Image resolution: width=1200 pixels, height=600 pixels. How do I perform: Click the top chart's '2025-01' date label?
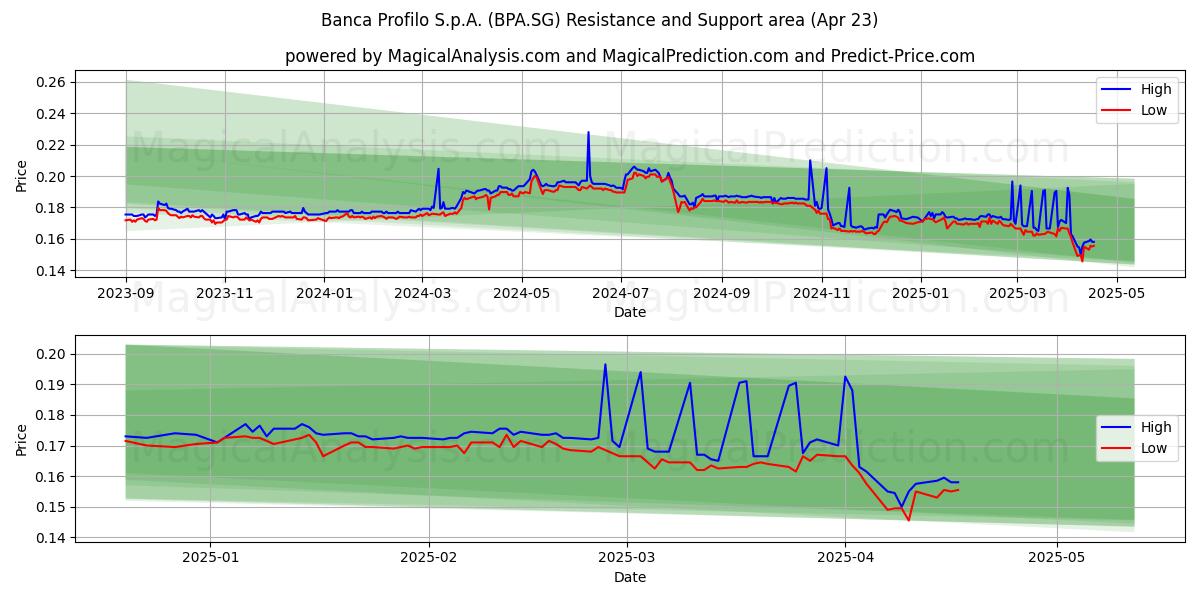pyautogui.click(x=921, y=294)
